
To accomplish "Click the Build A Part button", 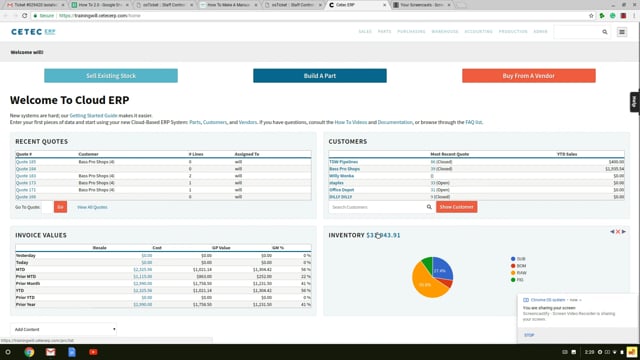I will click(x=320, y=76).
